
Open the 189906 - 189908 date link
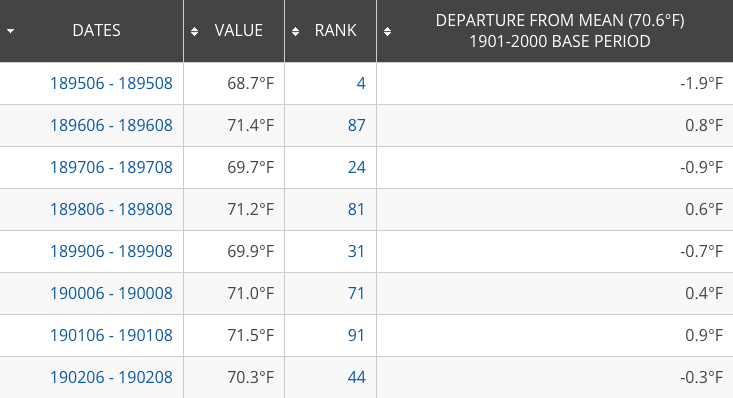[111, 251]
